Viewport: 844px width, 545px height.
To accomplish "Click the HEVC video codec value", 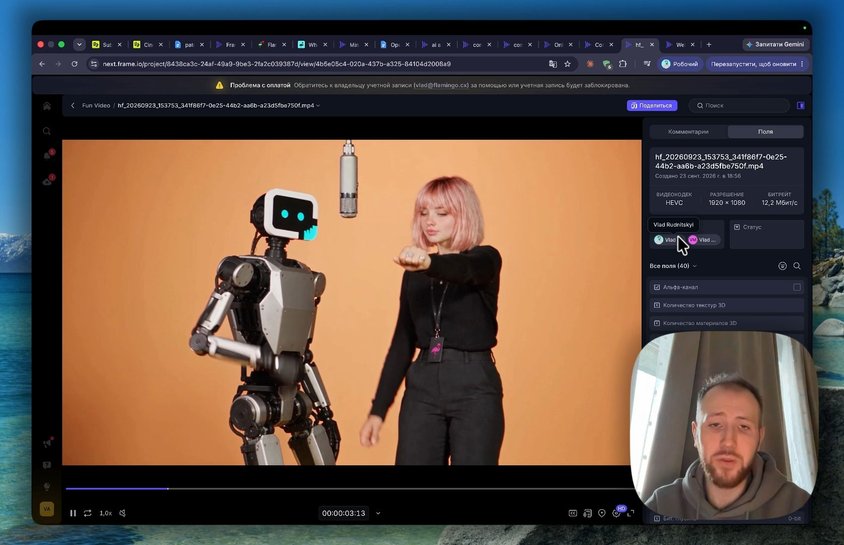I will pyautogui.click(x=674, y=203).
